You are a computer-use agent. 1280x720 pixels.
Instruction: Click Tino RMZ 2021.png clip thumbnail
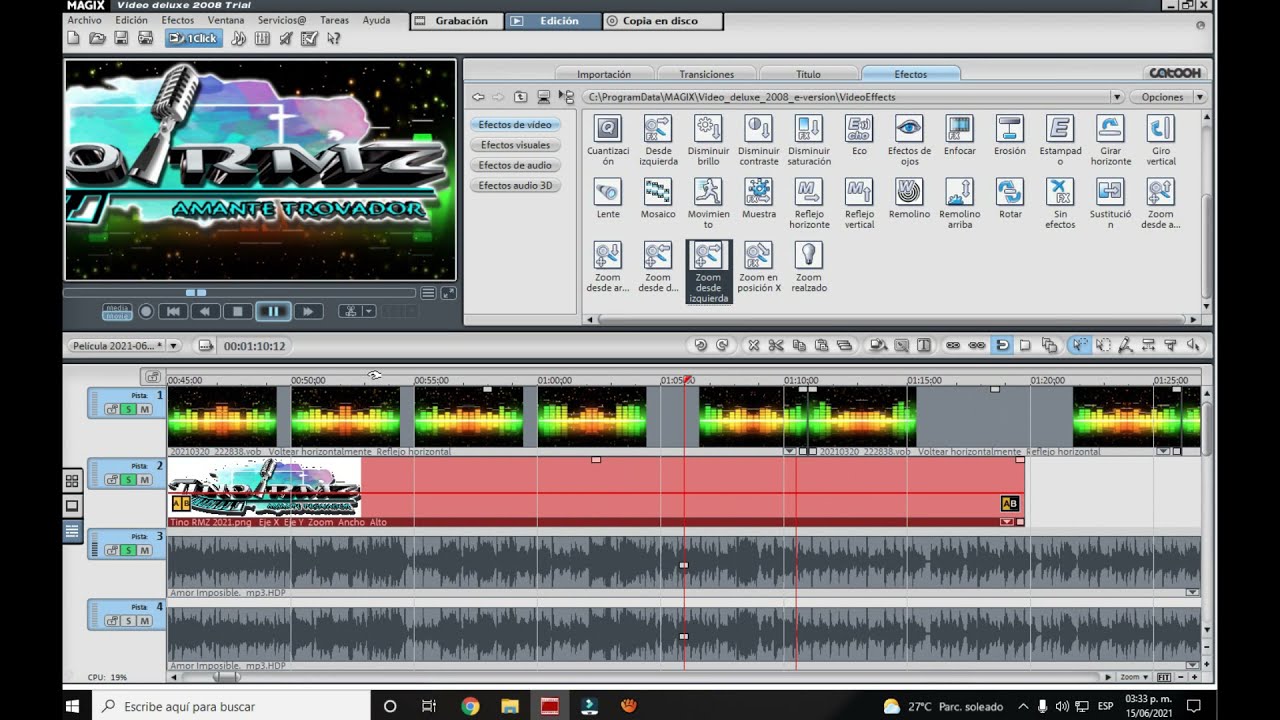point(264,488)
